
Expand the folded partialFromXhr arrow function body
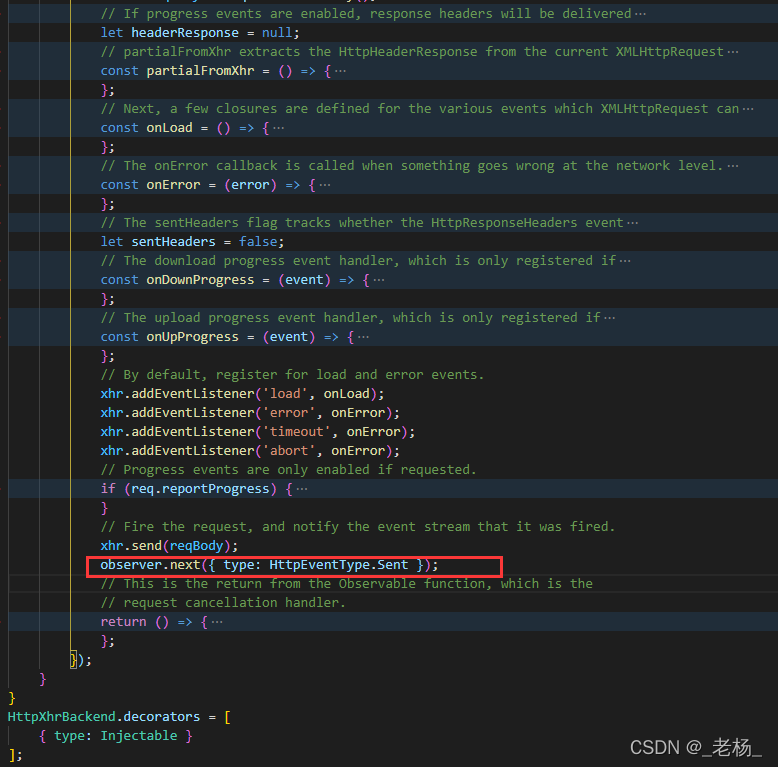pyautogui.click(x=340, y=71)
